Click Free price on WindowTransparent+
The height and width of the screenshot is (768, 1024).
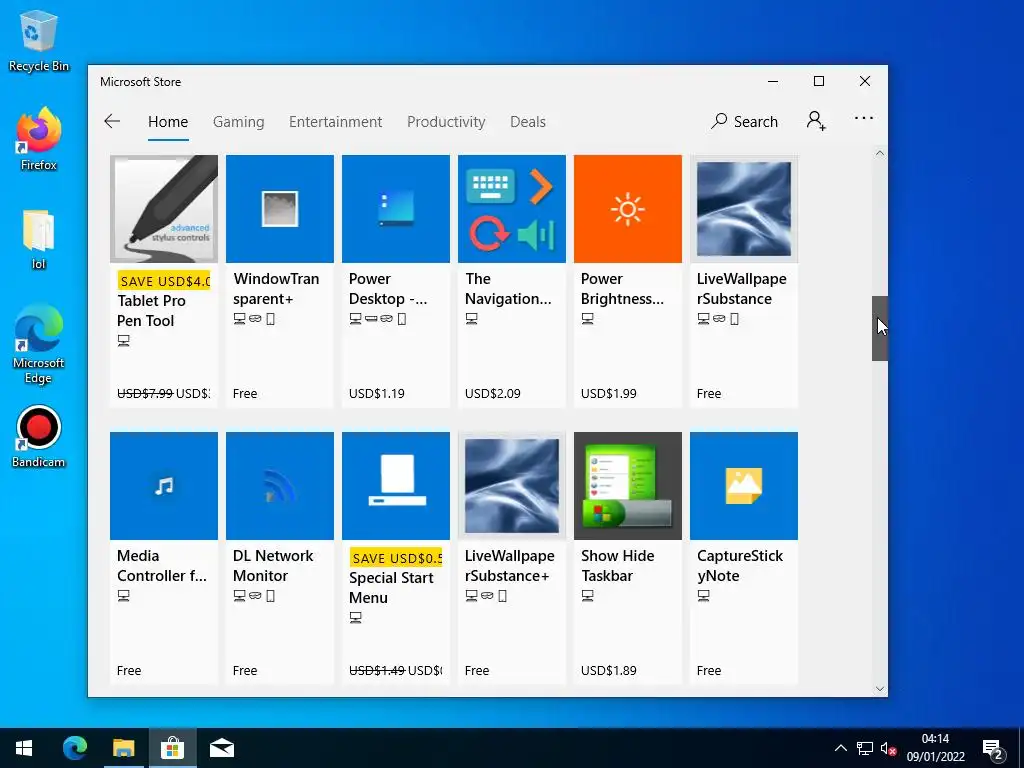[245, 394]
